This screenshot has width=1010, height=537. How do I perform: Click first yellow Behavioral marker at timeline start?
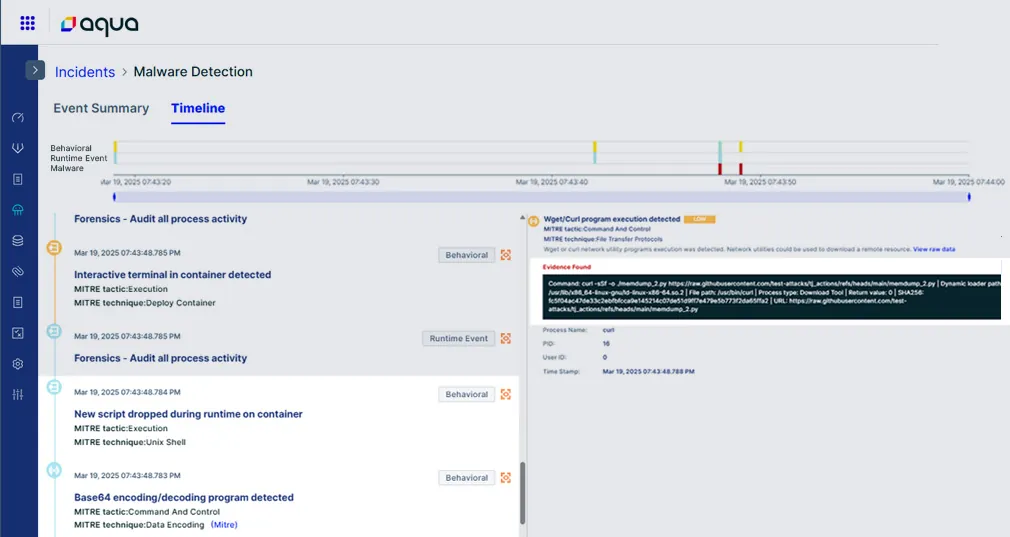115,147
